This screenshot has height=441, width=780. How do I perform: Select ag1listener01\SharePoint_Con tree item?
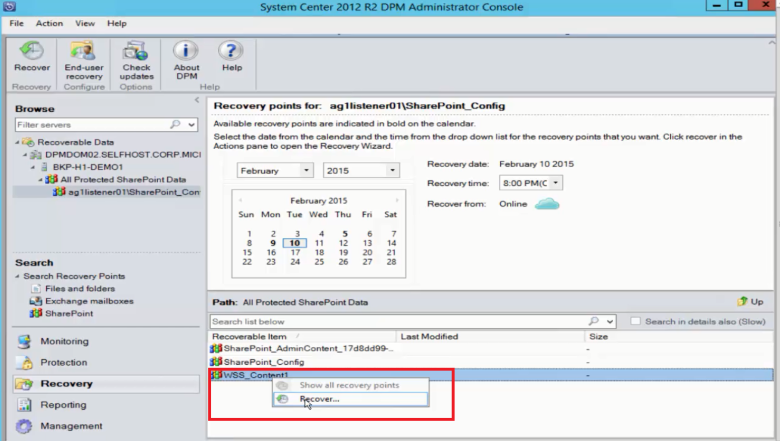pyautogui.click(x=134, y=192)
